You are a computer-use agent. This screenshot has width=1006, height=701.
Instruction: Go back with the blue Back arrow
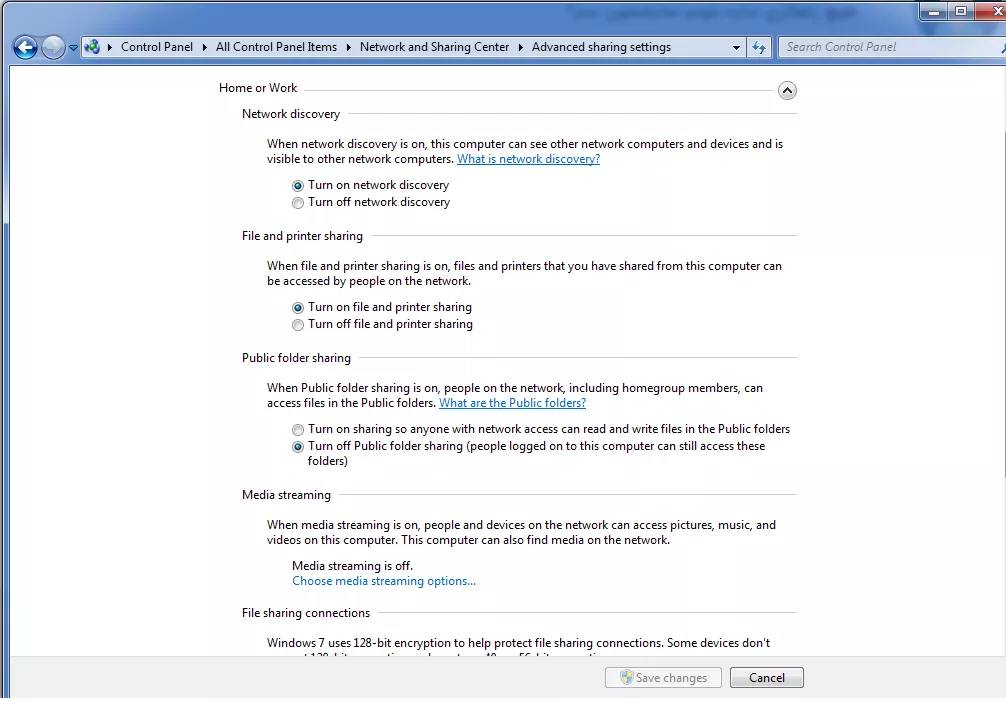[x=26, y=47]
